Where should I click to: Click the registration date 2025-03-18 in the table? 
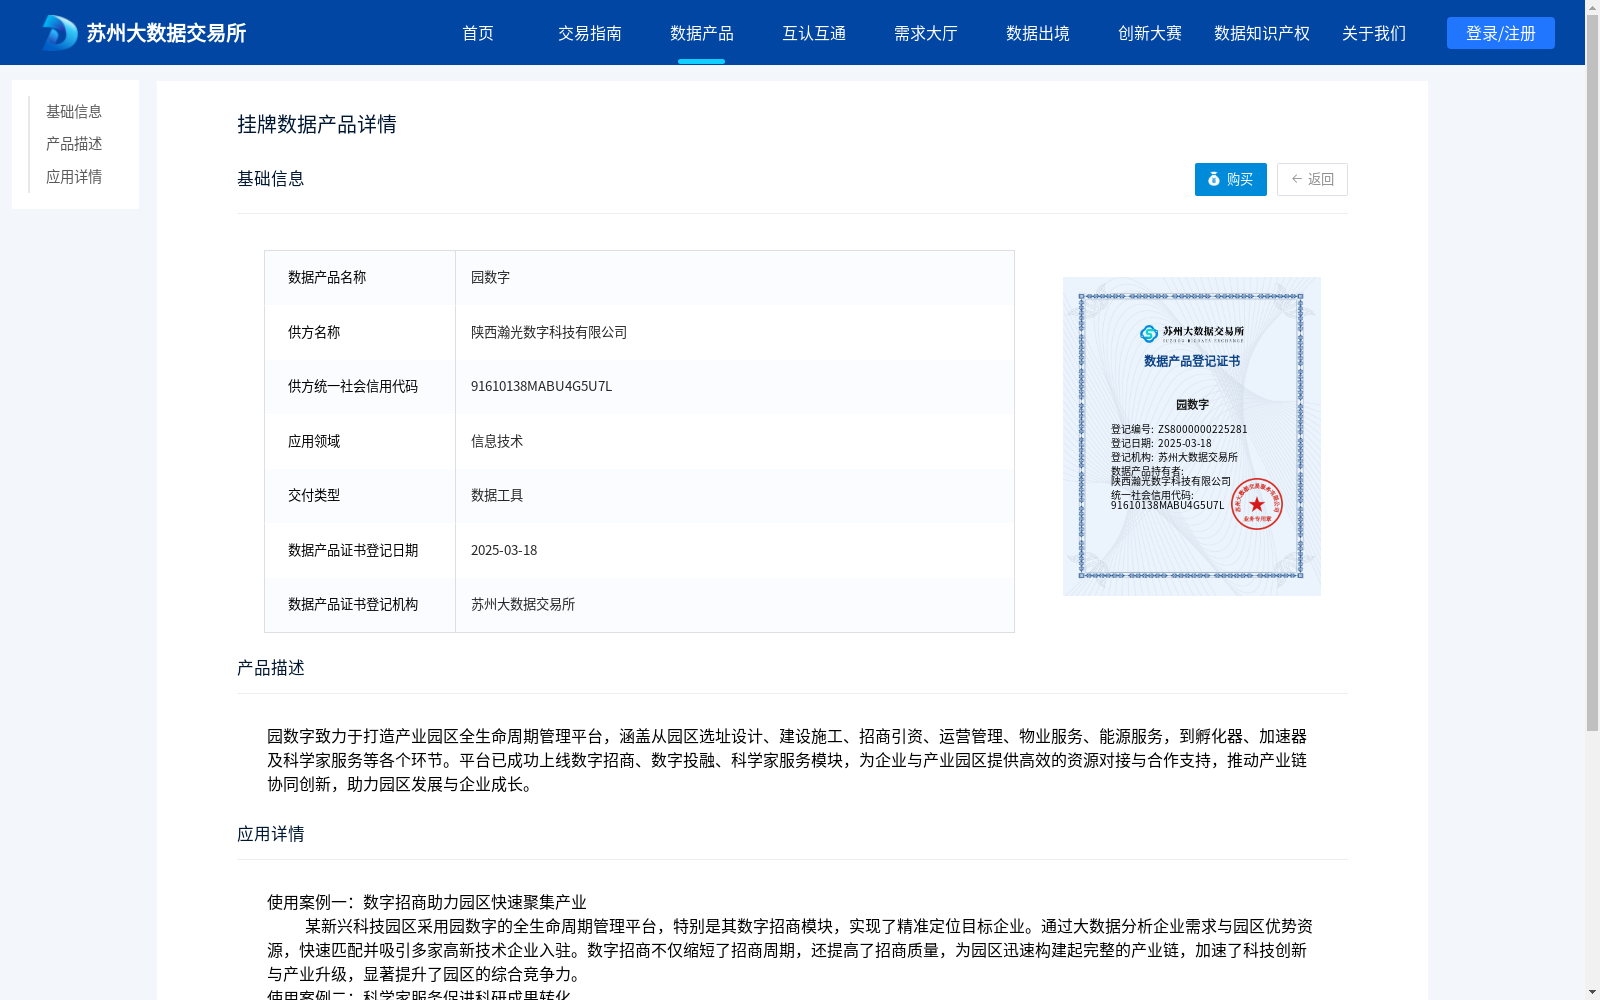click(x=504, y=550)
